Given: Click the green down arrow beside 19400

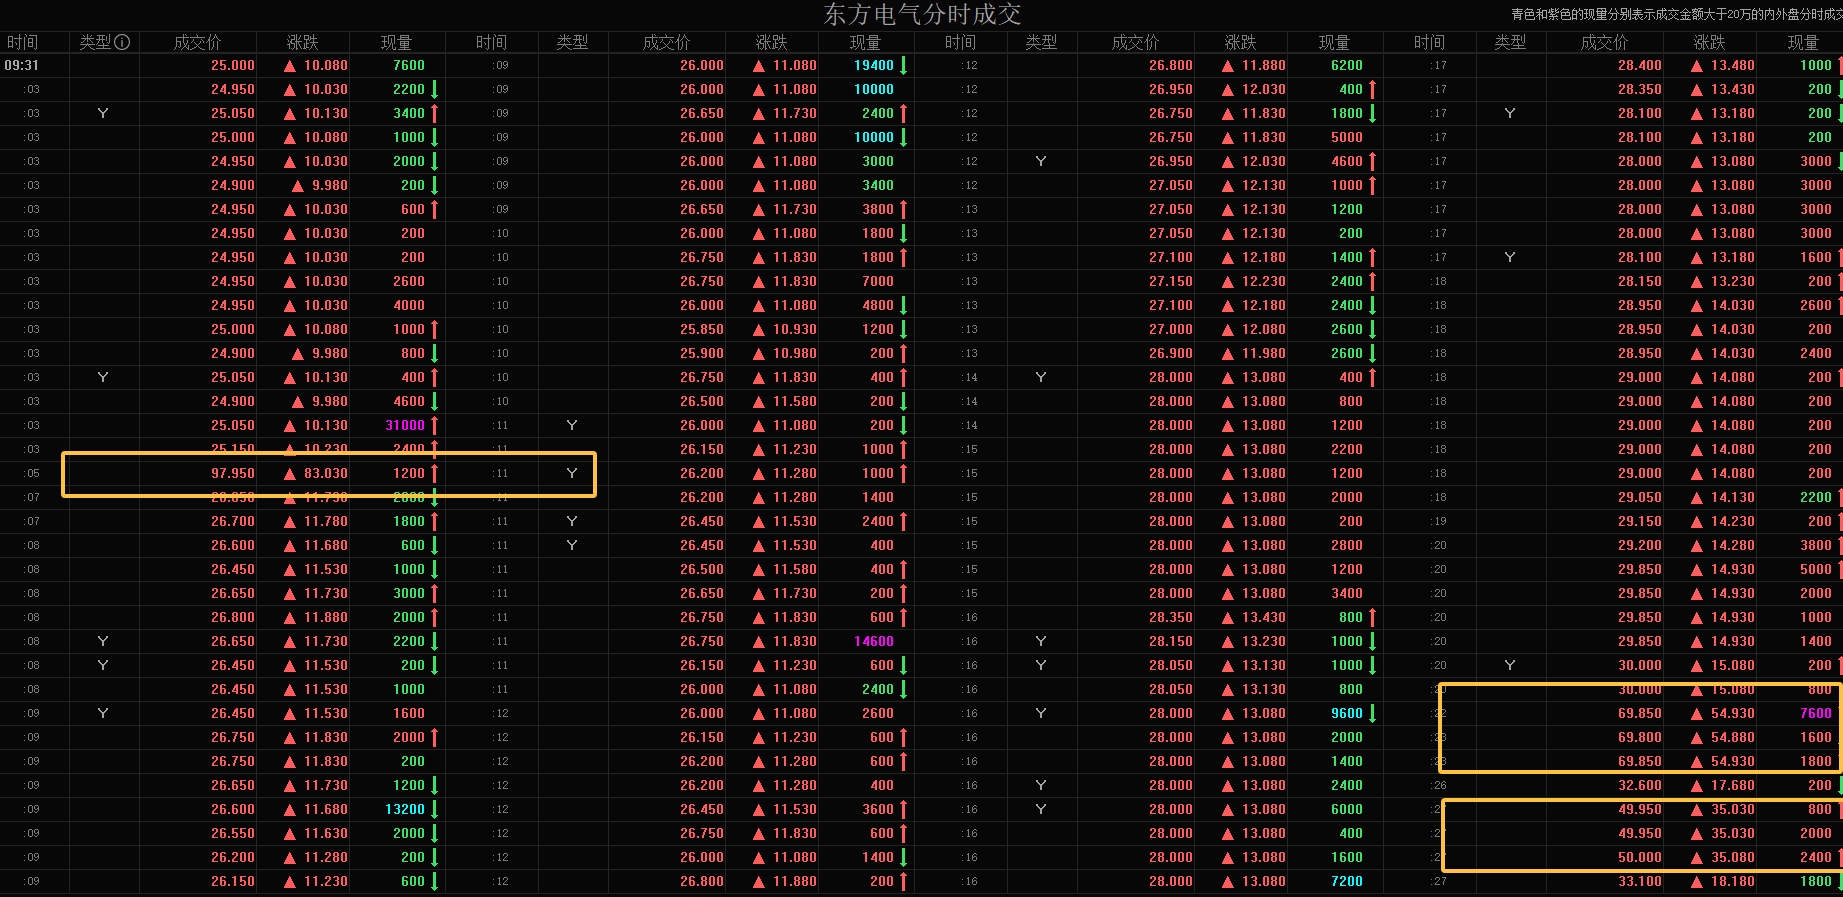Looking at the screenshot, I should pos(903,65).
